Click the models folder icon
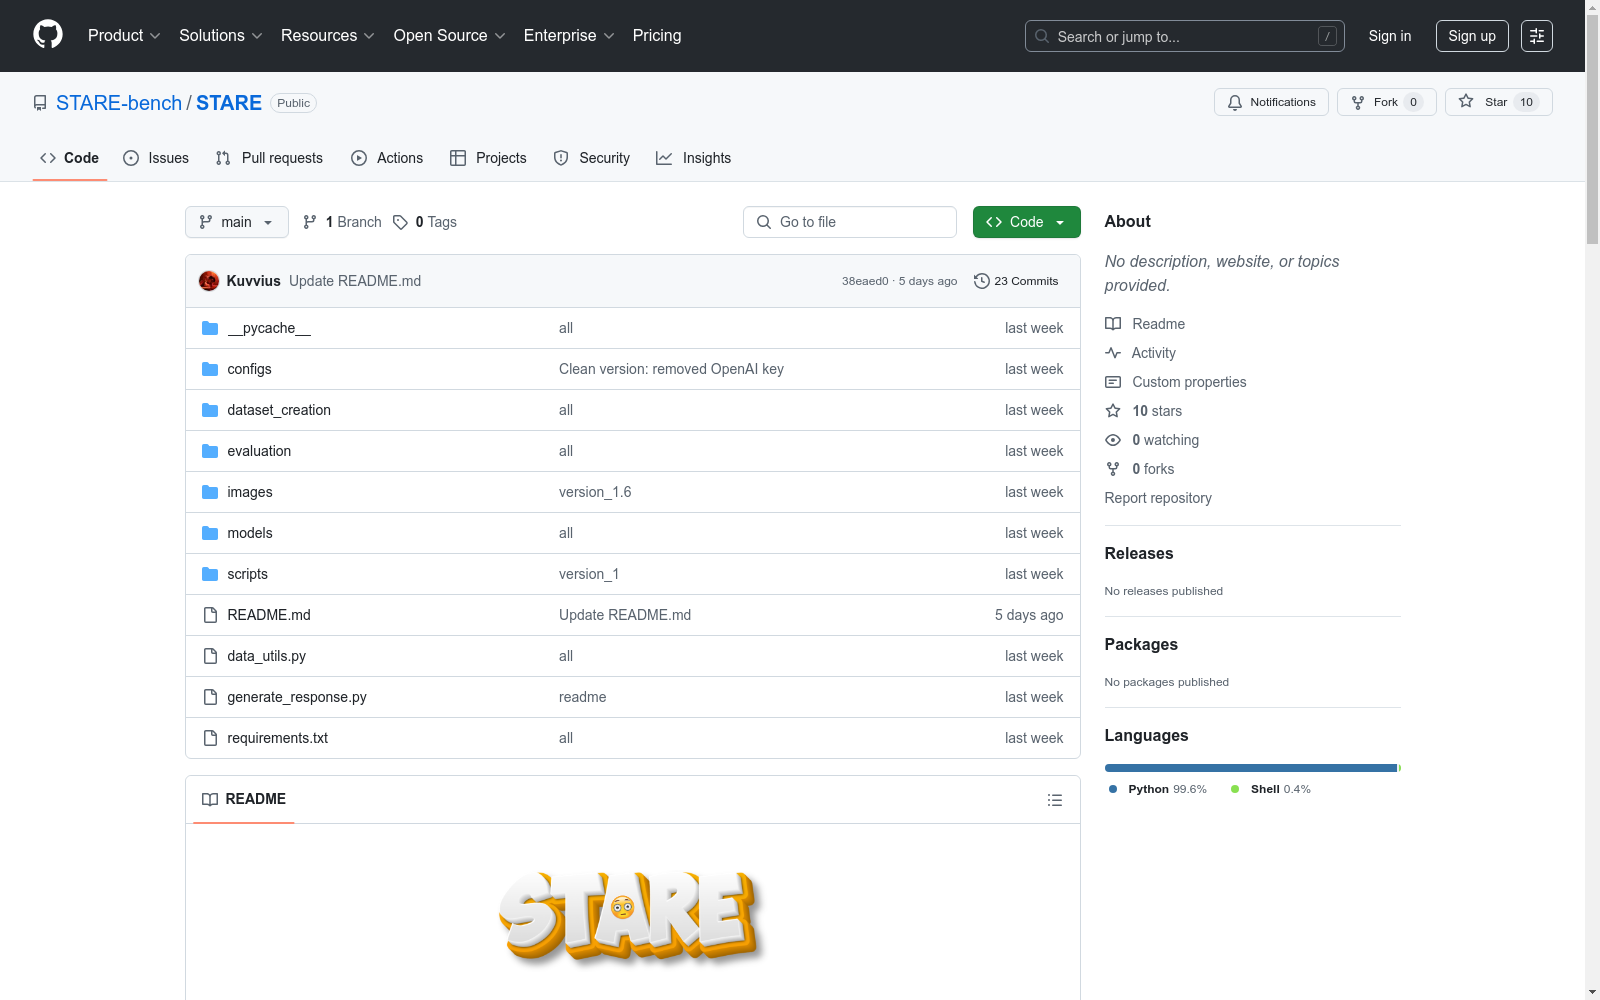Image resolution: width=1600 pixels, height=1000 pixels. (210, 533)
